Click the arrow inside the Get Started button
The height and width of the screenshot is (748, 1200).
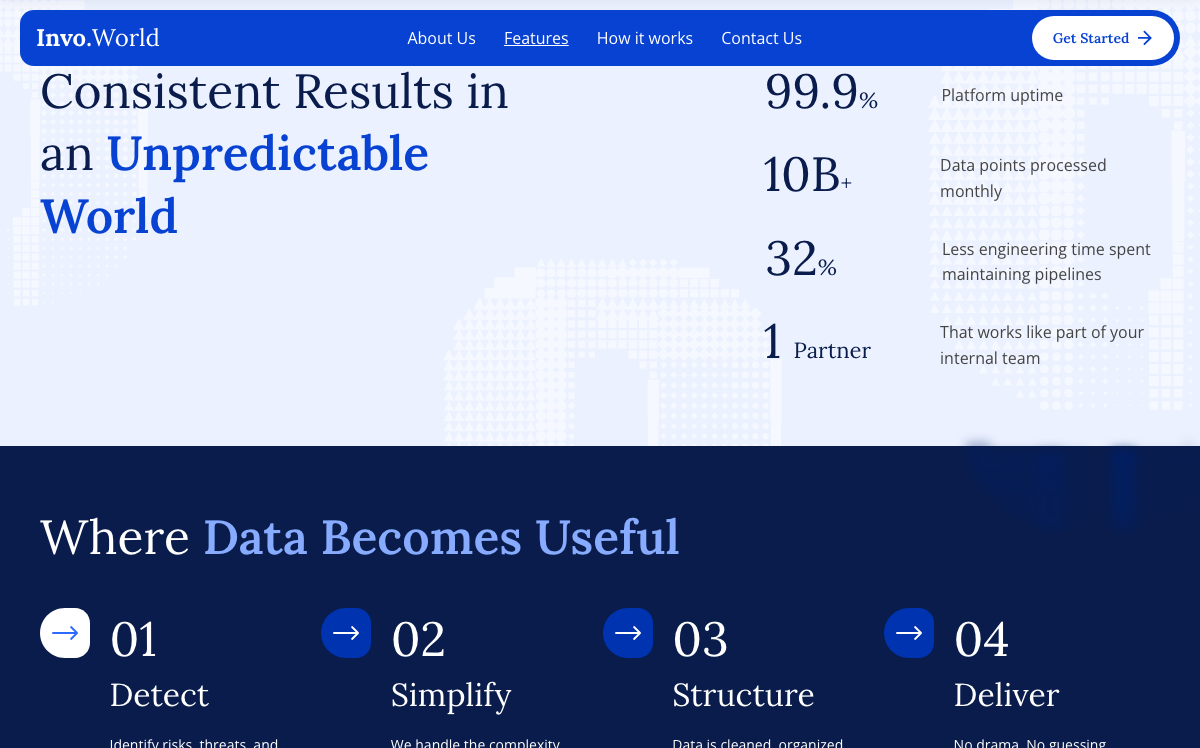pyautogui.click(x=1145, y=38)
